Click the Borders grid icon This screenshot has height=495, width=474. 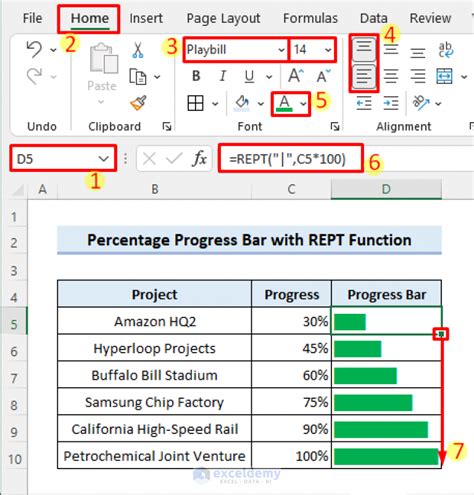[195, 103]
